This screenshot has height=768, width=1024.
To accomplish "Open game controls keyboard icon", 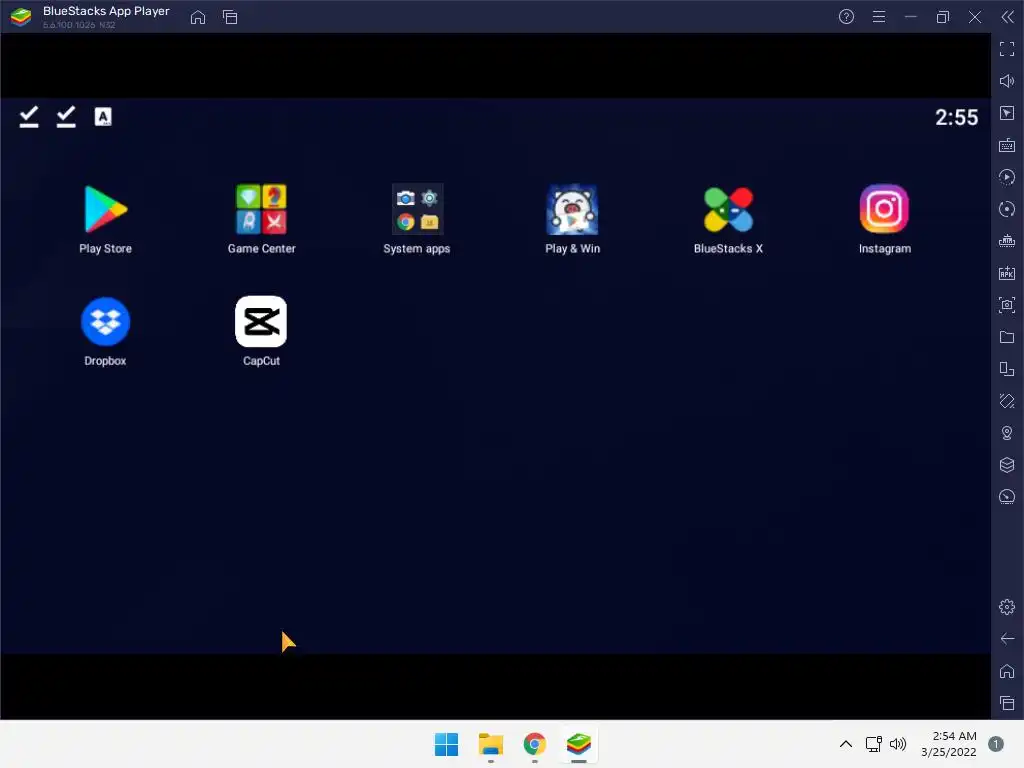I will pyautogui.click(x=1007, y=145).
